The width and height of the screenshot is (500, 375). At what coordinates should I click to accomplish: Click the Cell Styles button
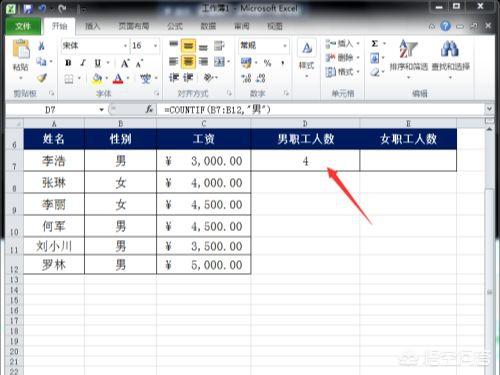click(x=307, y=57)
